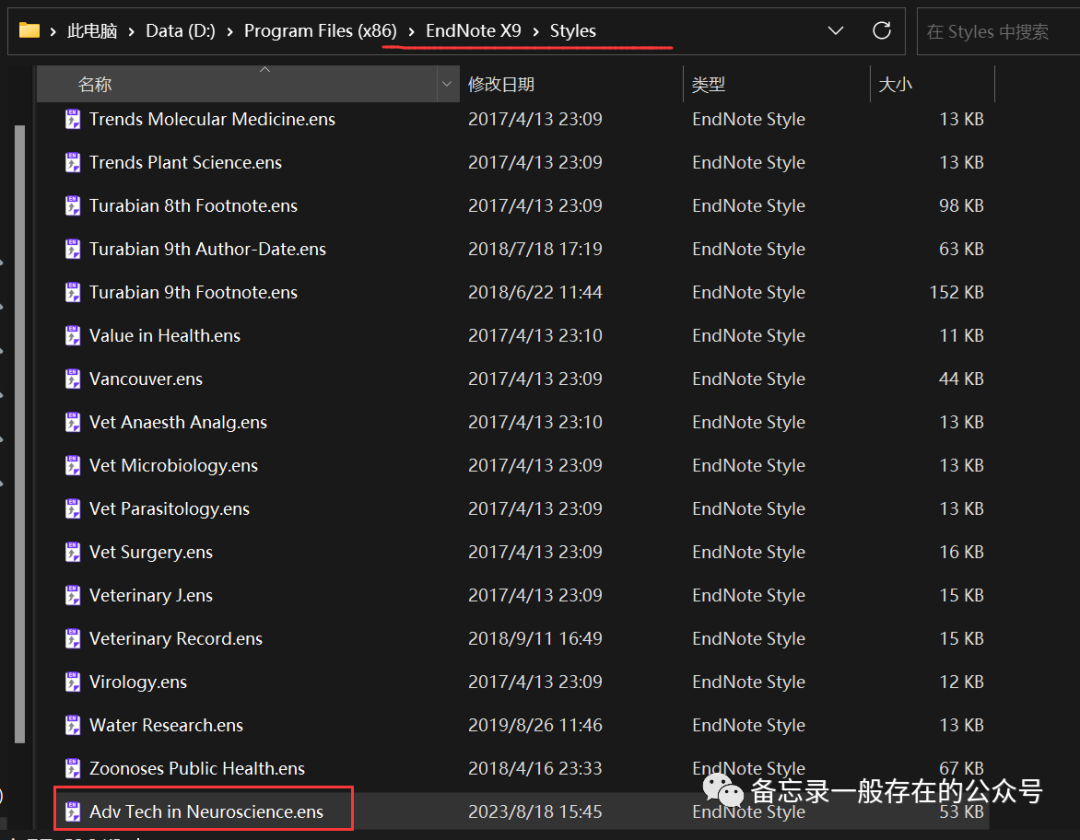Click date 2019/8/26 11:46 cell
Viewport: 1080px width, 840px height.
coord(535,725)
